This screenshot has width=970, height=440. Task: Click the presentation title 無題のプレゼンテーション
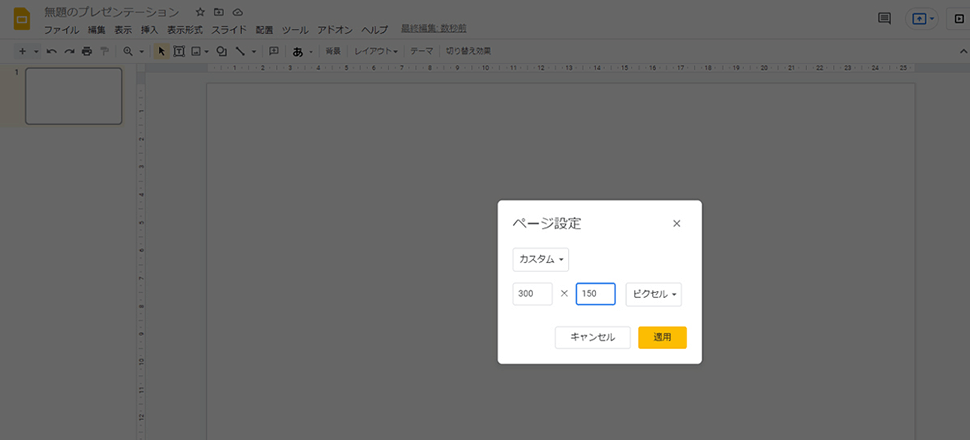coord(112,12)
